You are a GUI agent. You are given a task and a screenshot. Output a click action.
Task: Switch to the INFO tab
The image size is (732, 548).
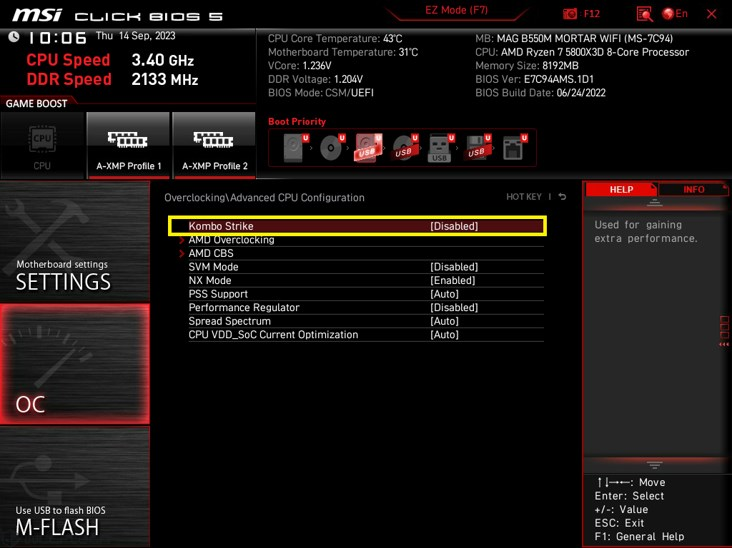[694, 190]
